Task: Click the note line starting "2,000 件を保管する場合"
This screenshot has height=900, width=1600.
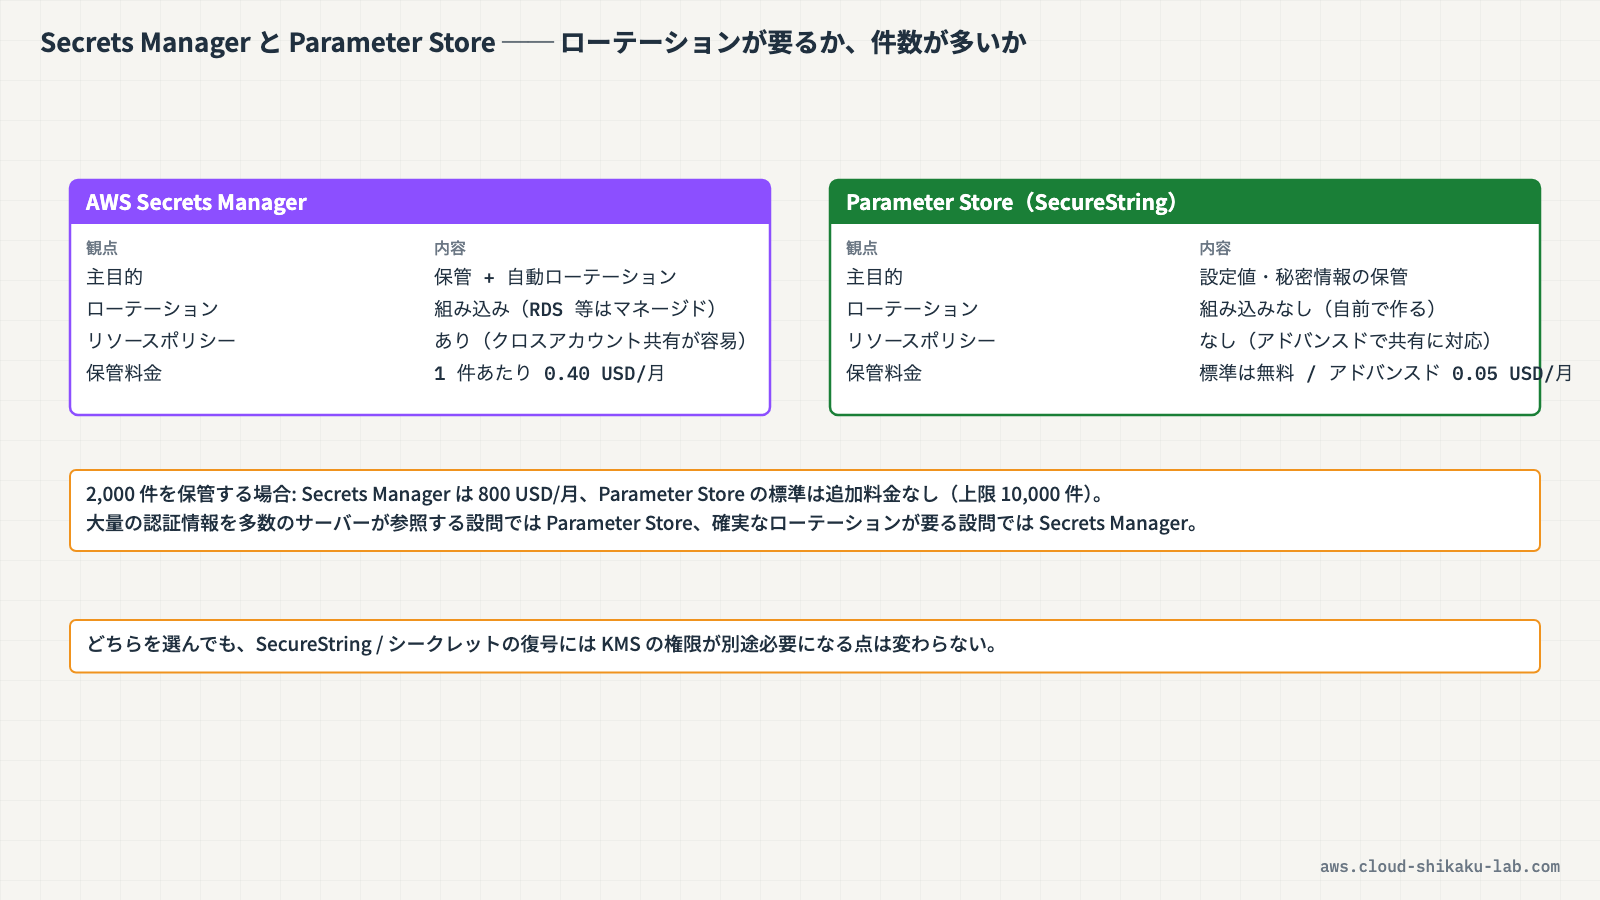Action: 595,494
